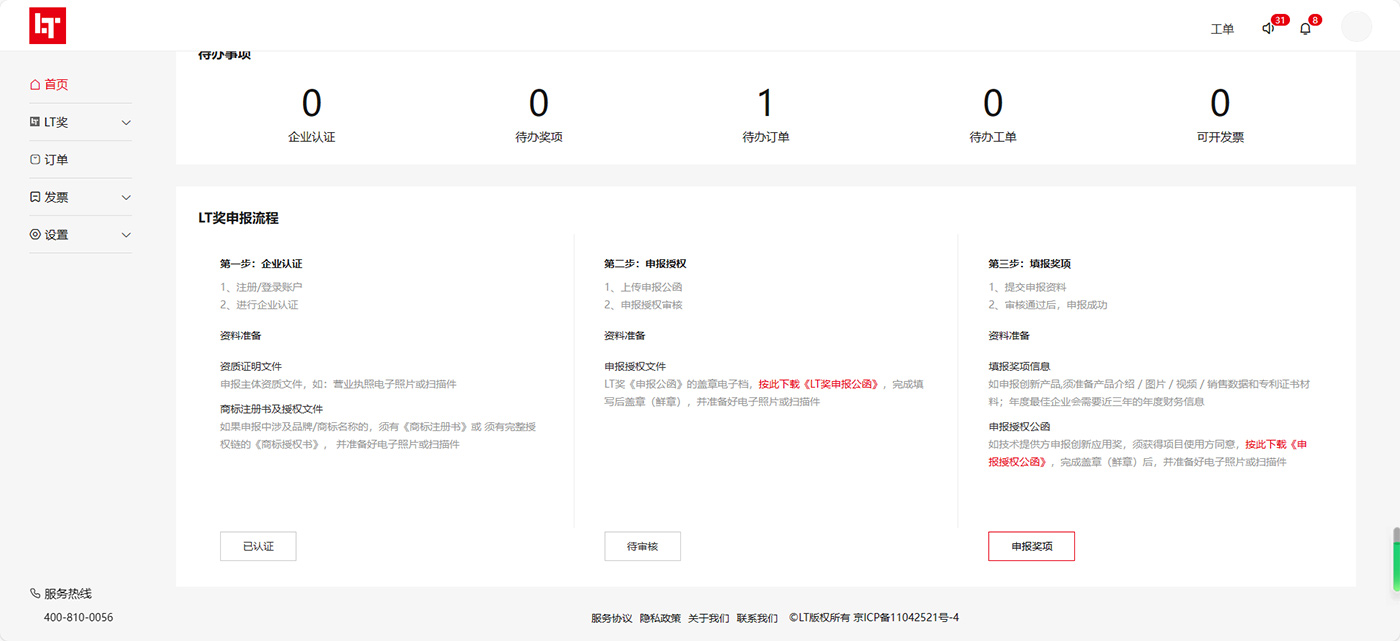Image resolution: width=1400 pixels, height=641 pixels.
Task: Select the LT奖 sidebar menu item
Action: click(56, 123)
